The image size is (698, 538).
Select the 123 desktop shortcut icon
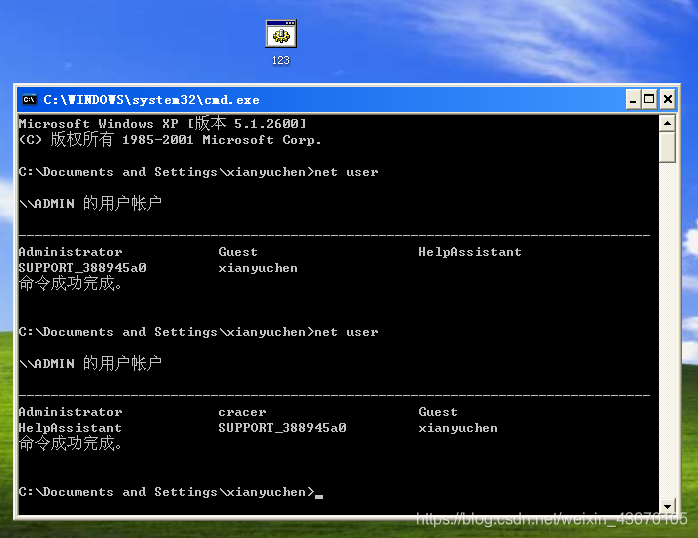(281, 34)
